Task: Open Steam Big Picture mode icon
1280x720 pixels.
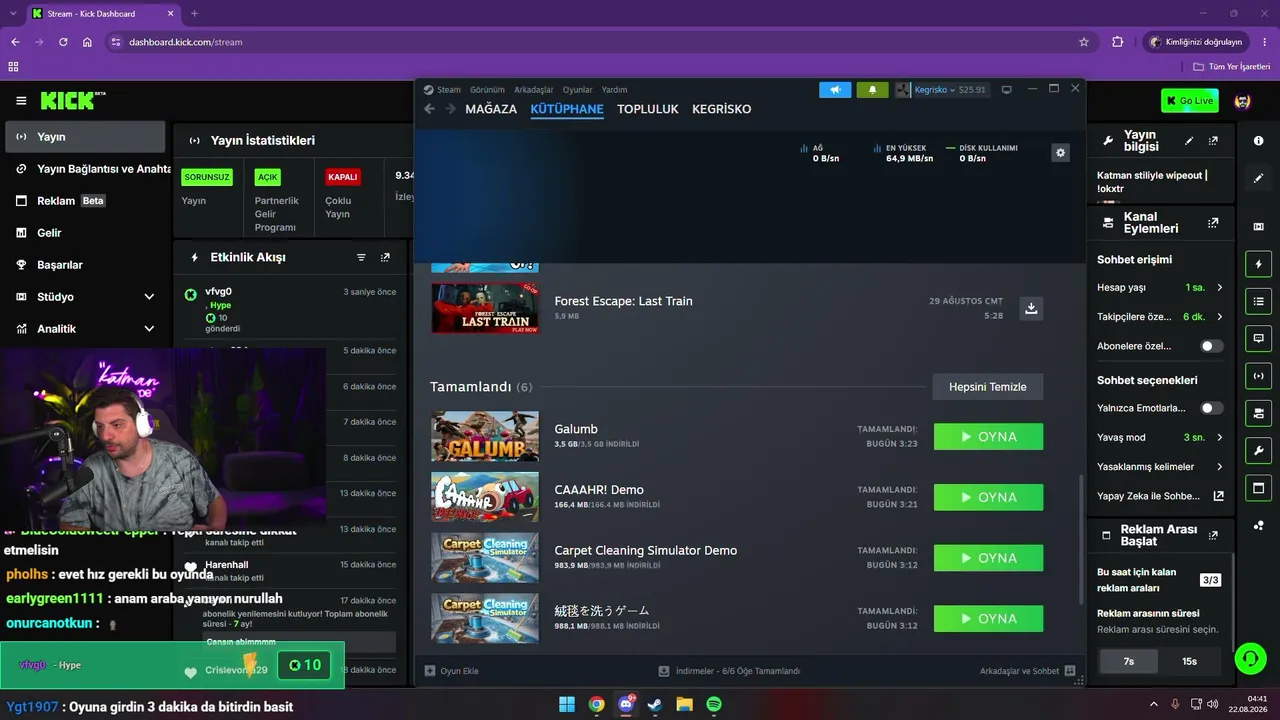Action: [x=1006, y=89]
